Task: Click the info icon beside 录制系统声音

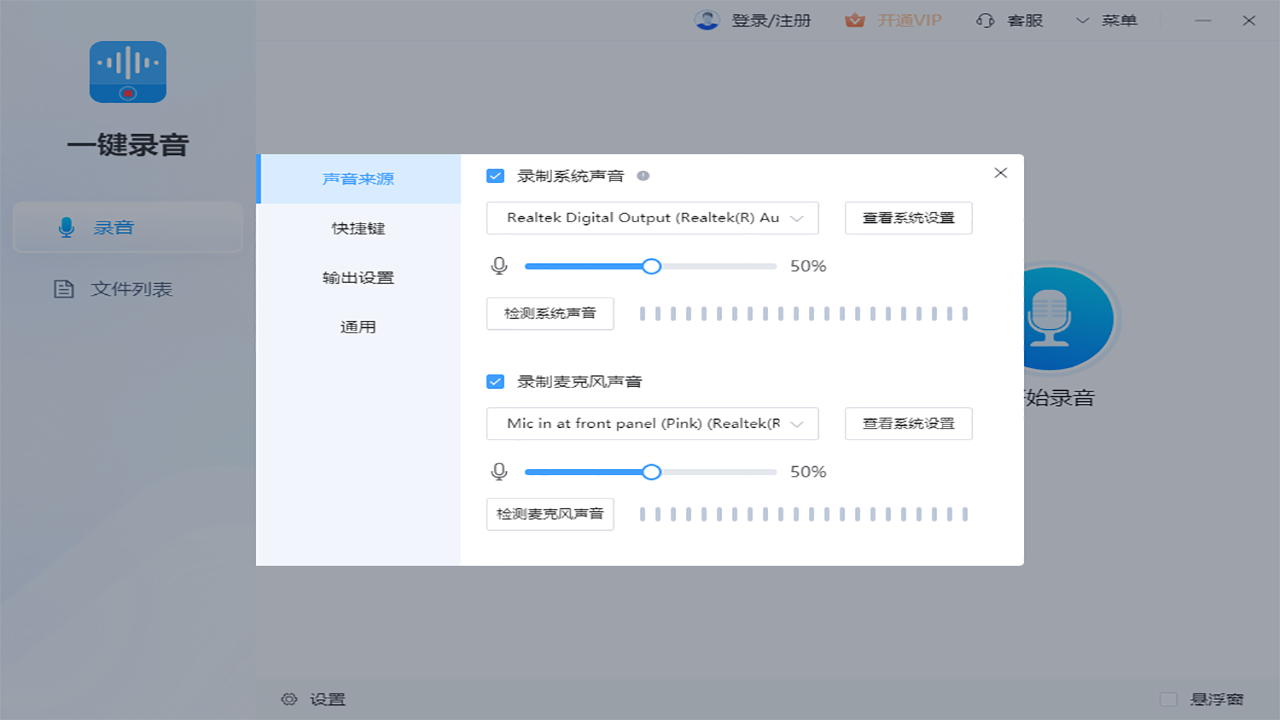Action: (643, 175)
